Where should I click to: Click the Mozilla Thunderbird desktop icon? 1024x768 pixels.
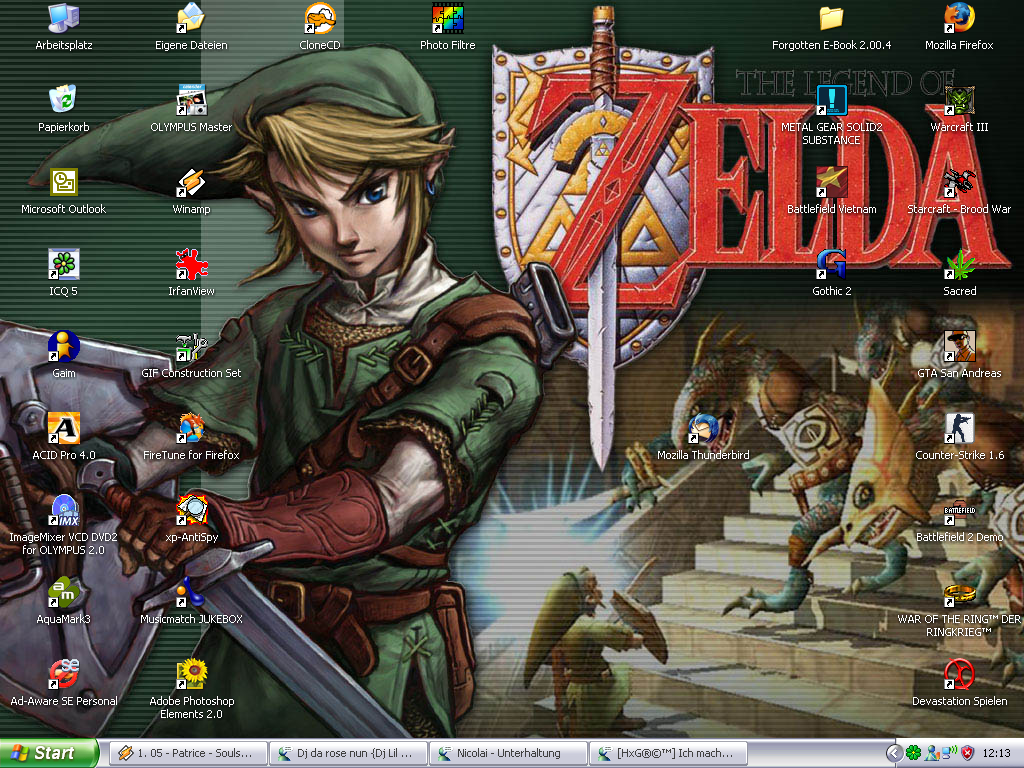click(x=703, y=428)
